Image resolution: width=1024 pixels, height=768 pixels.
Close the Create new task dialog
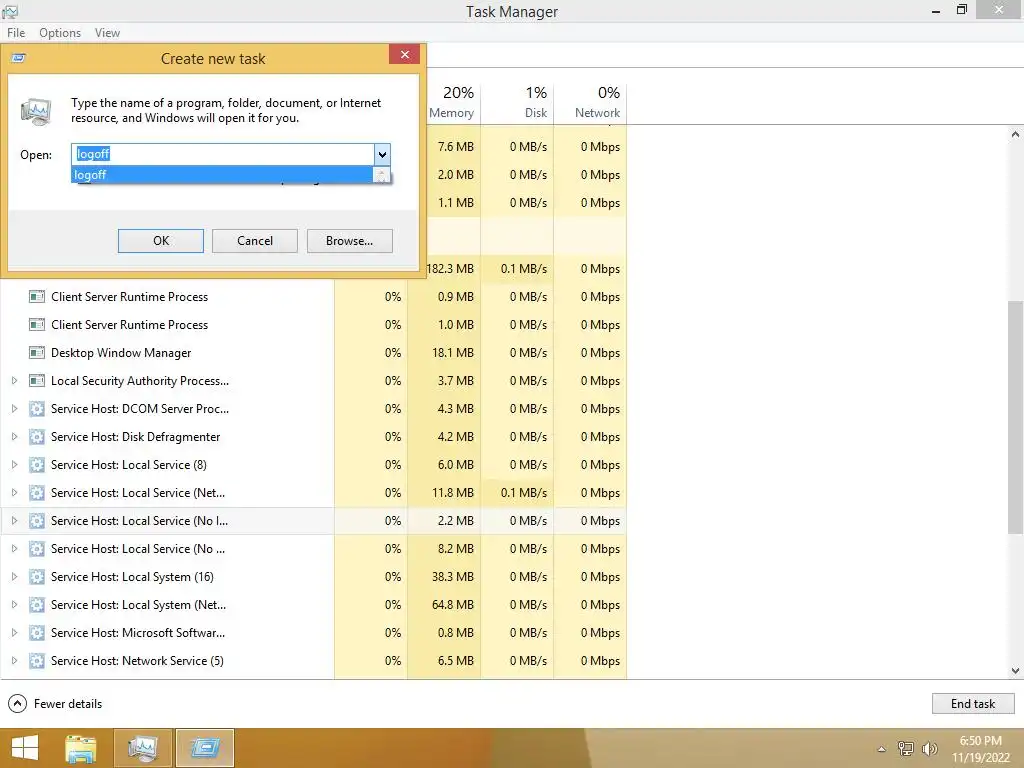click(x=404, y=54)
